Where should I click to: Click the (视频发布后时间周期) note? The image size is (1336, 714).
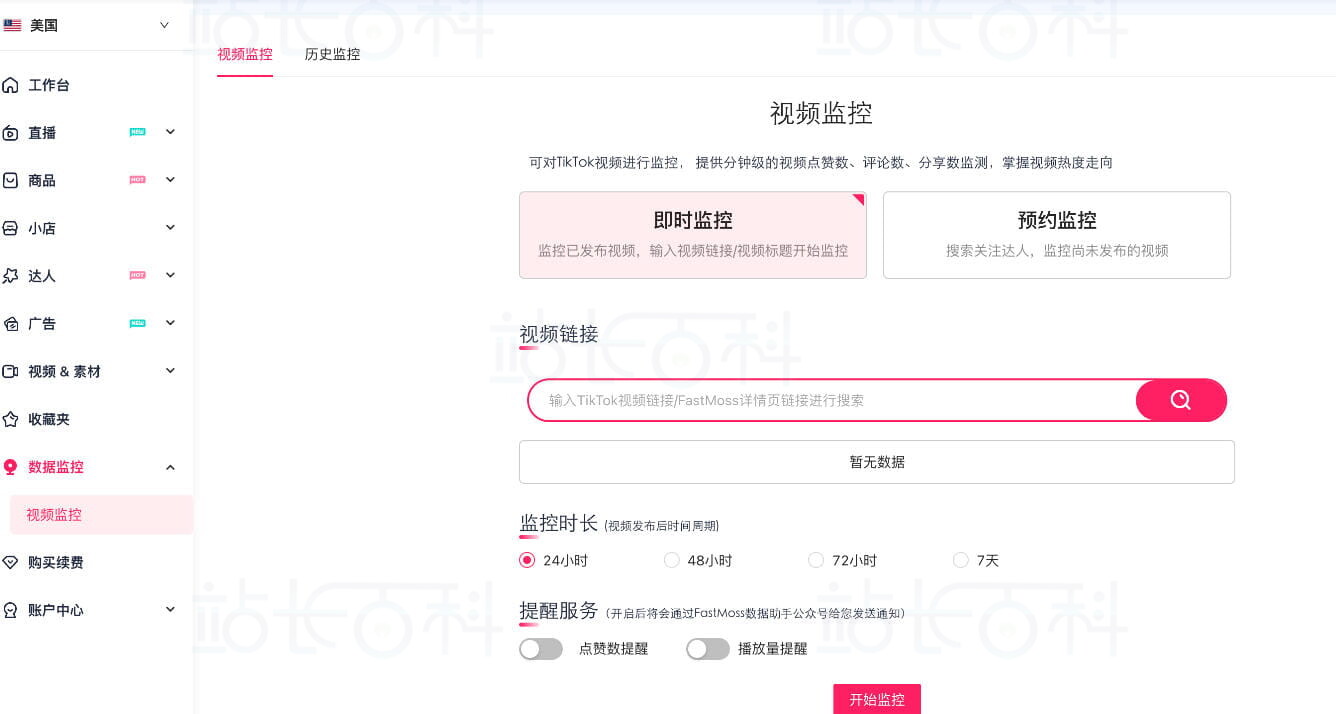coord(662,526)
